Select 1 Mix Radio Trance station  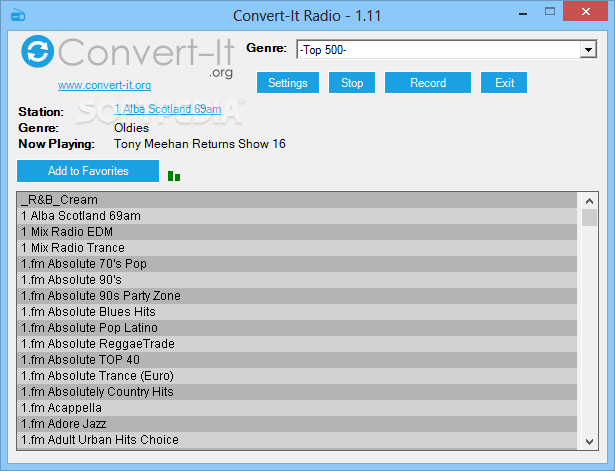(x=297, y=248)
